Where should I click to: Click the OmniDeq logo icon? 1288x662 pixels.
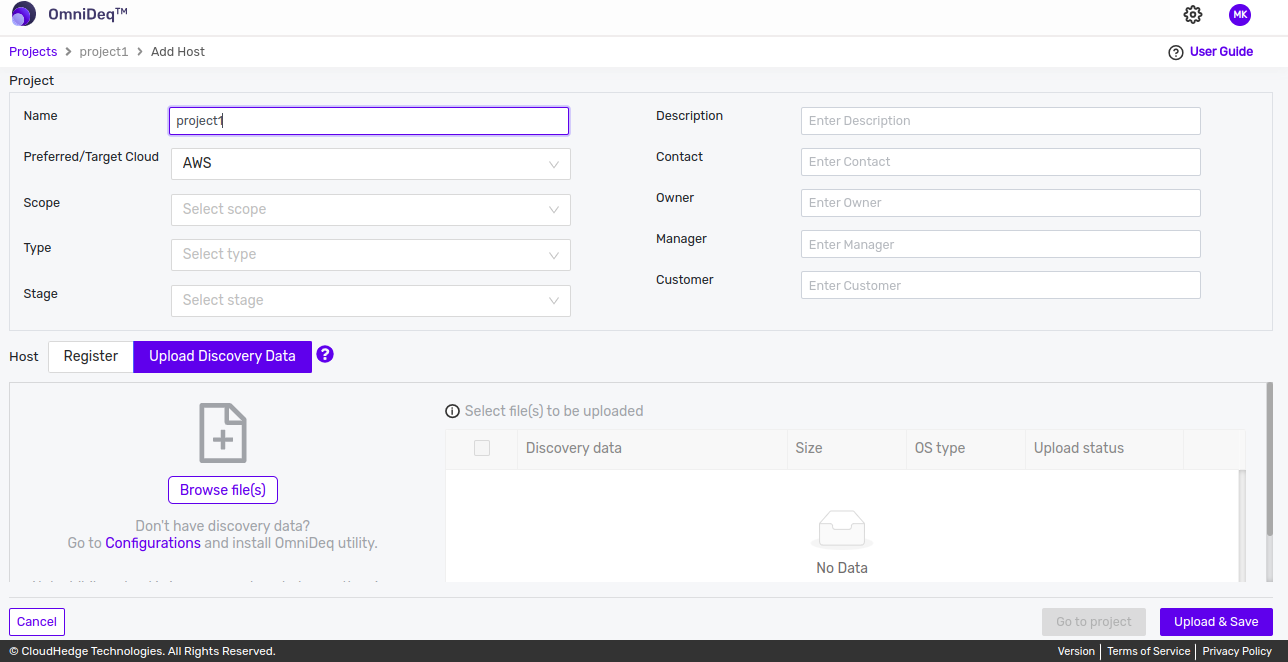click(x=24, y=14)
